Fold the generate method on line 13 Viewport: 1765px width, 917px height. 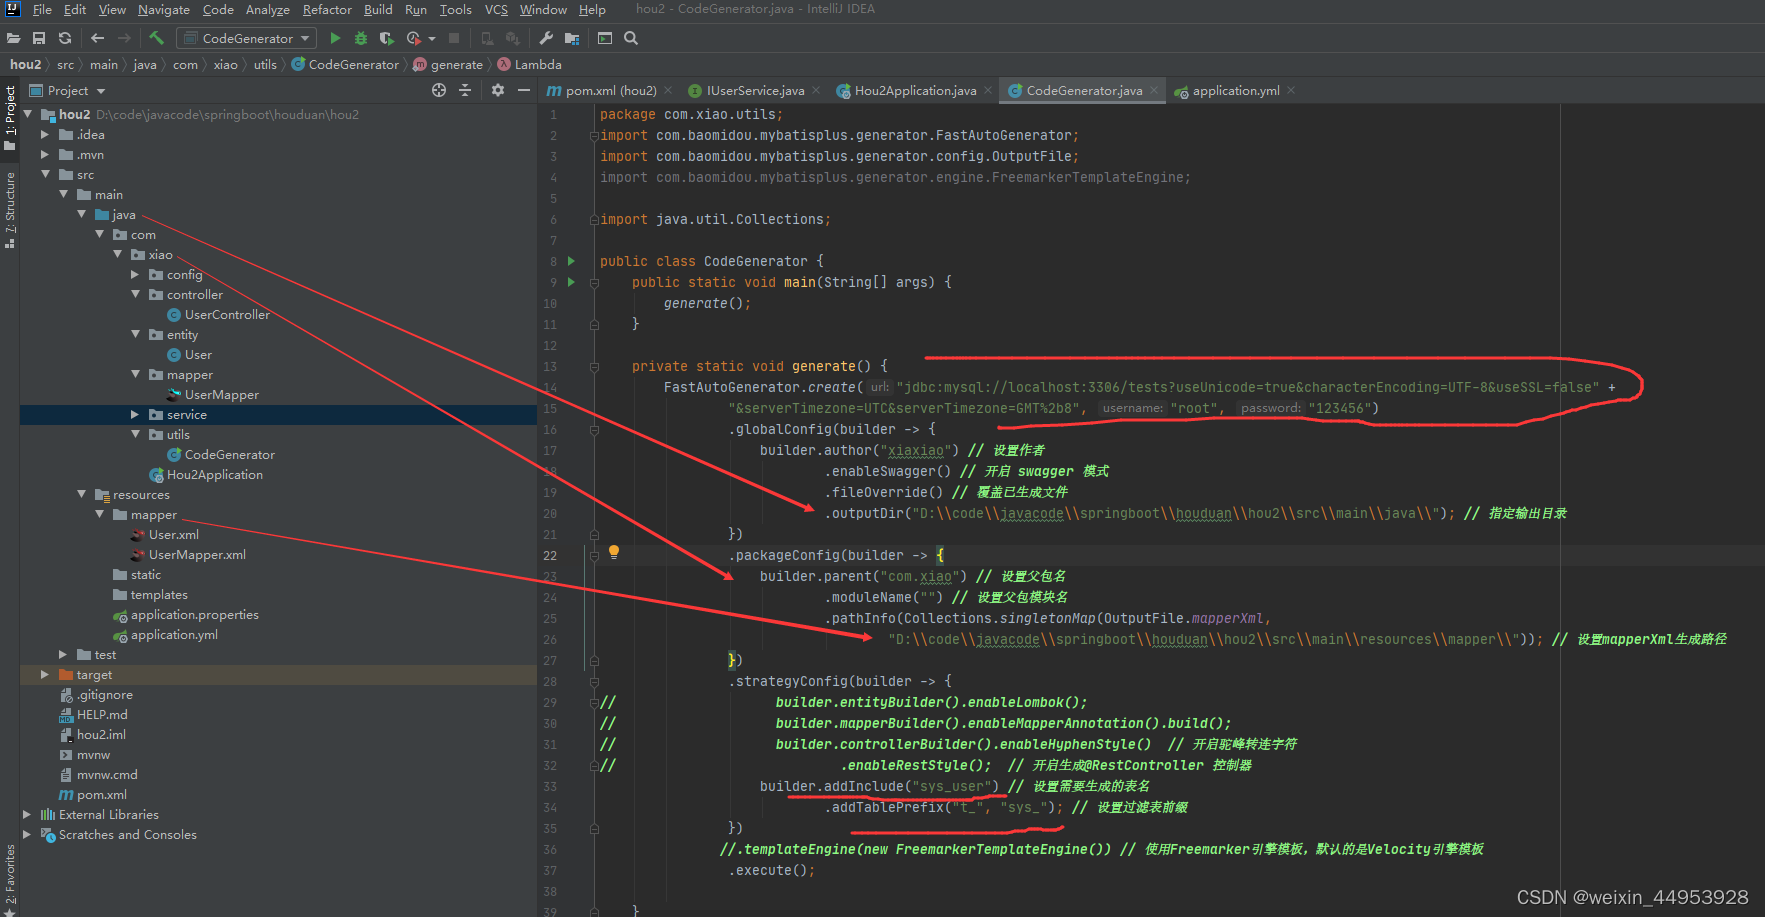[x=594, y=367]
